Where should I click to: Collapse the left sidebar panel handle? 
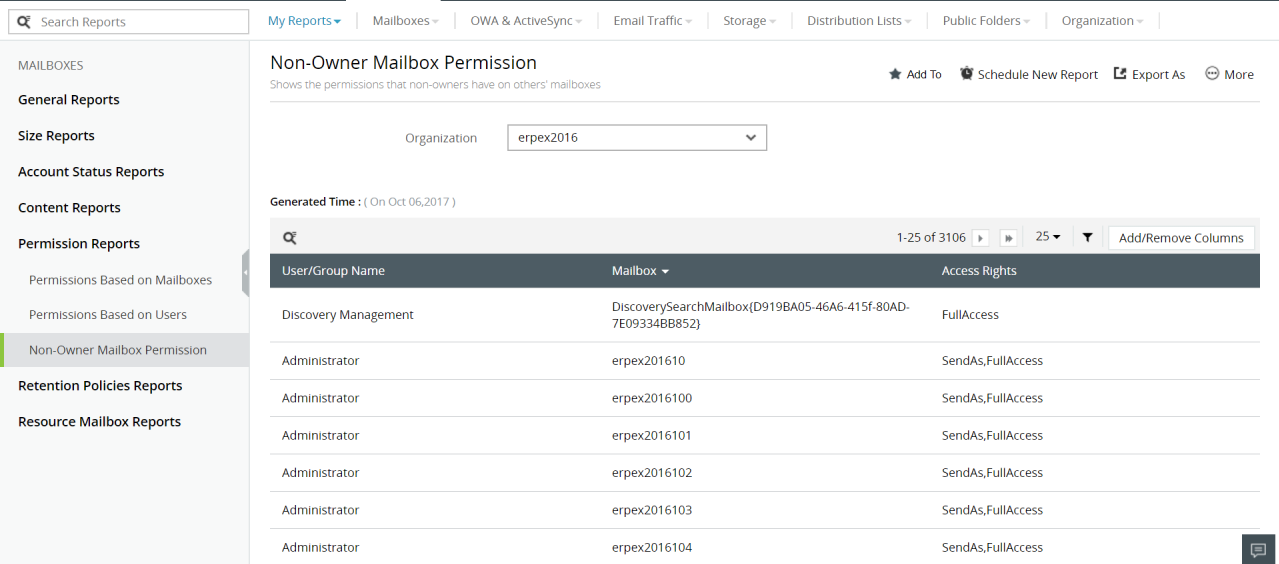[x=245, y=273]
